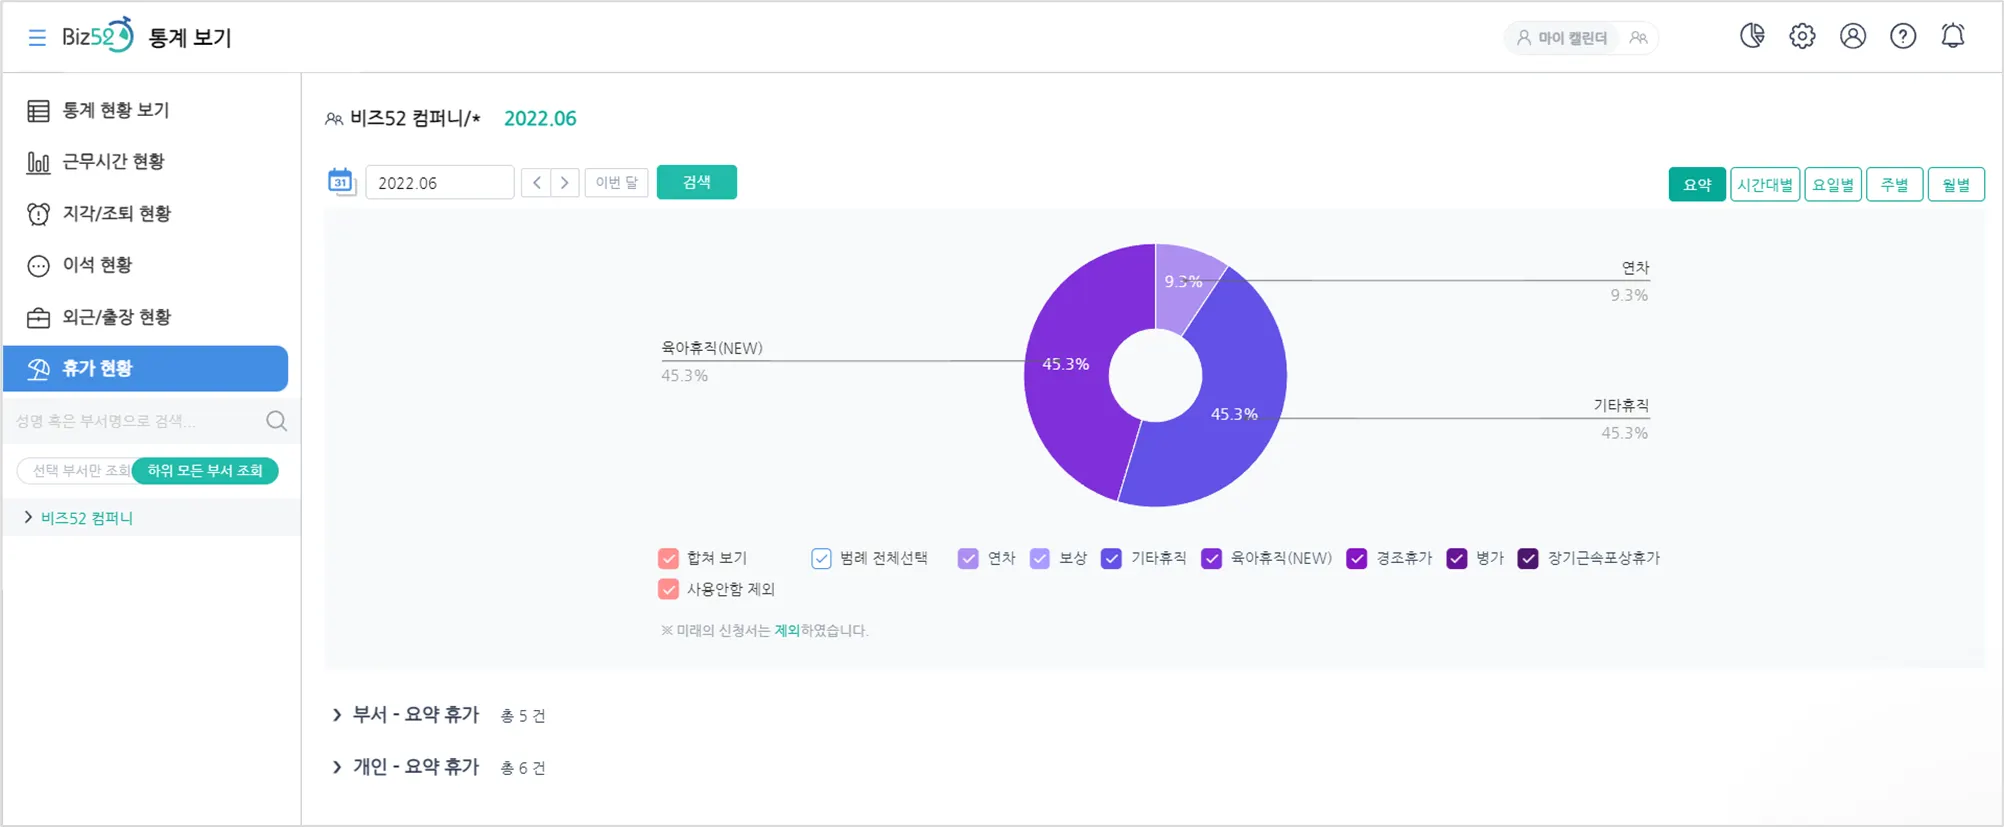This screenshot has width=2004, height=827.
Task: Open the user profile icon
Action: pyautogui.click(x=1852, y=36)
